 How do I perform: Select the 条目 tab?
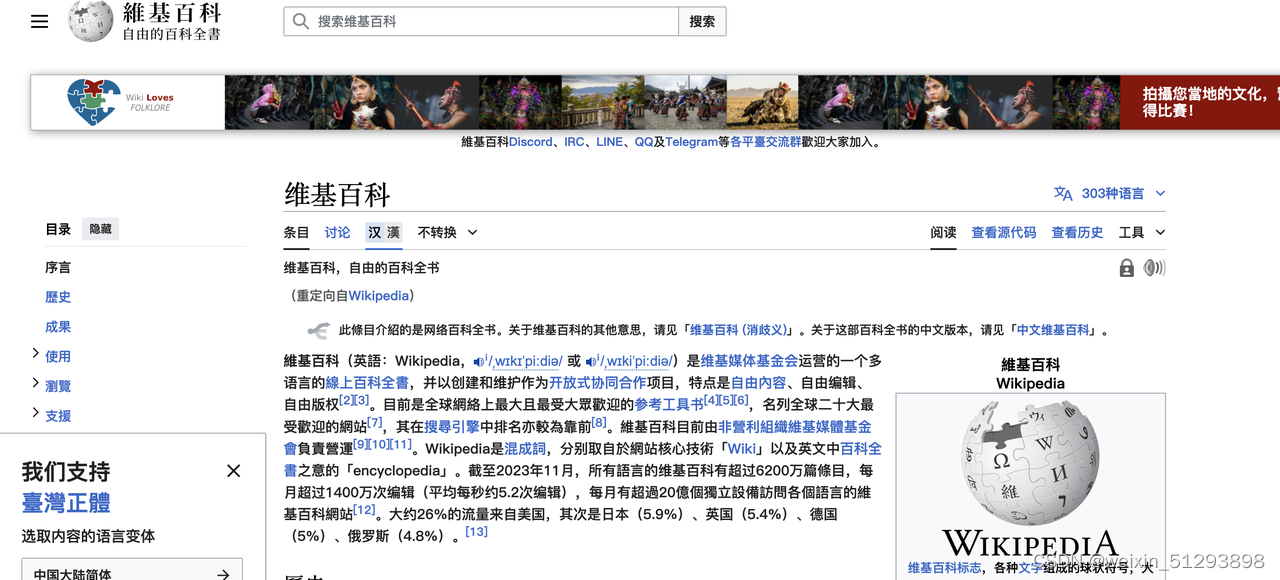click(x=297, y=232)
